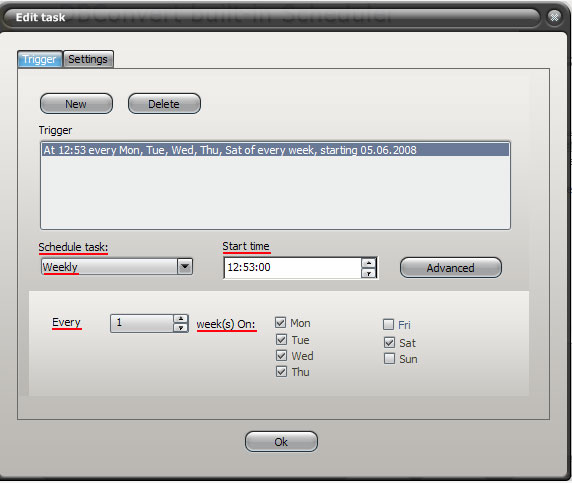Disable the Wed checkbox
The width and height of the screenshot is (572, 483).
click(281, 355)
